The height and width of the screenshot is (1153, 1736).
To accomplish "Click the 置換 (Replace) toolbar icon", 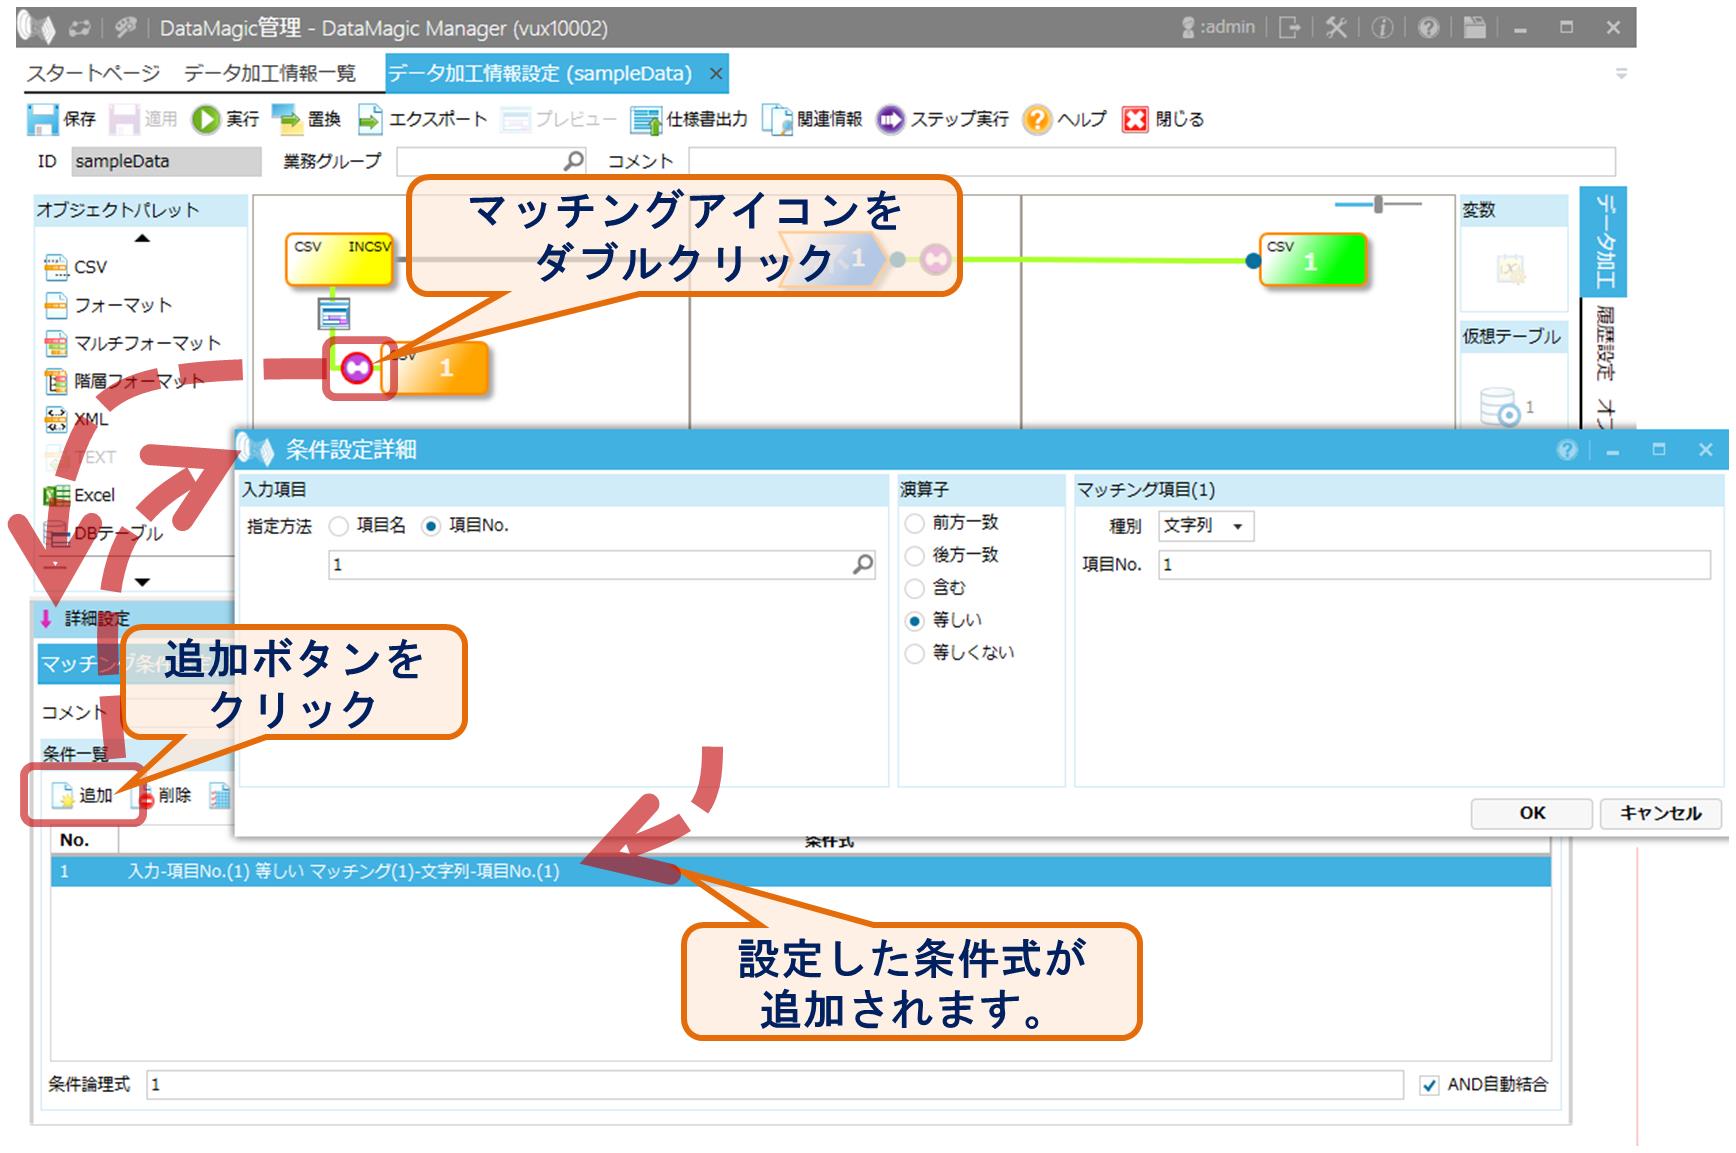I will [x=287, y=119].
